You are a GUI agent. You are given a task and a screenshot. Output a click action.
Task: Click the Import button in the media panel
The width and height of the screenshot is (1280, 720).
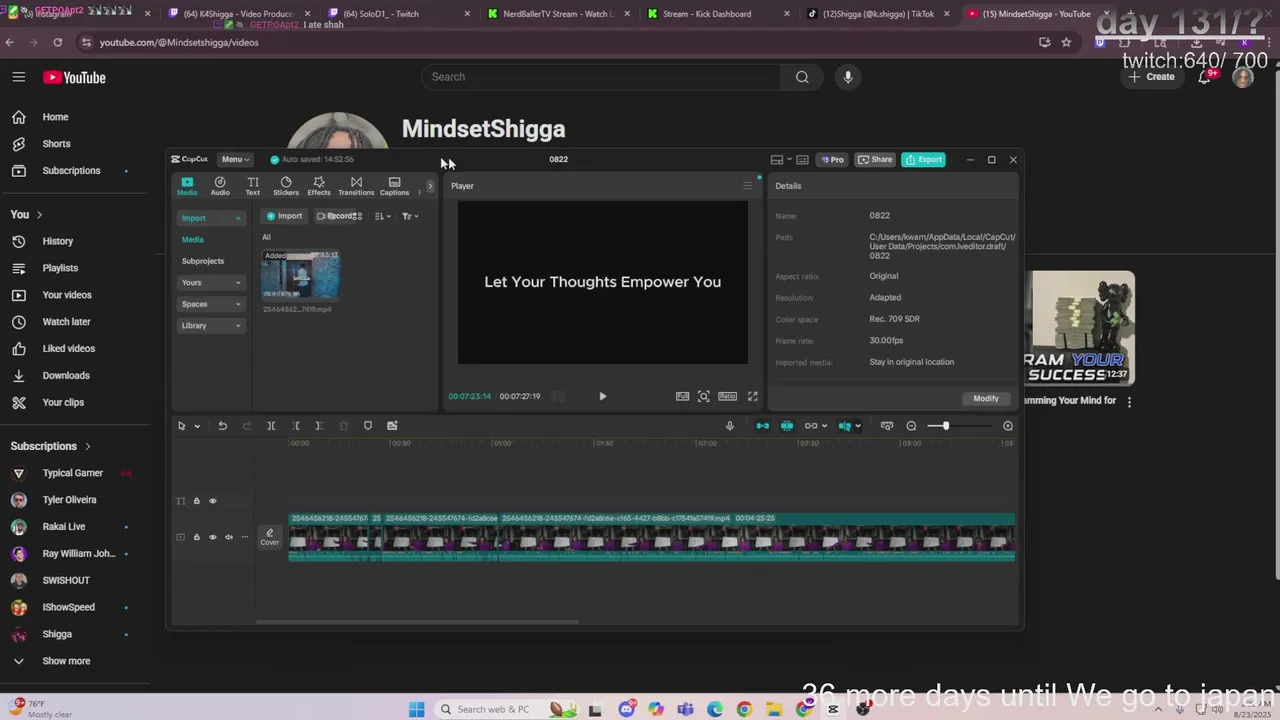(x=284, y=216)
